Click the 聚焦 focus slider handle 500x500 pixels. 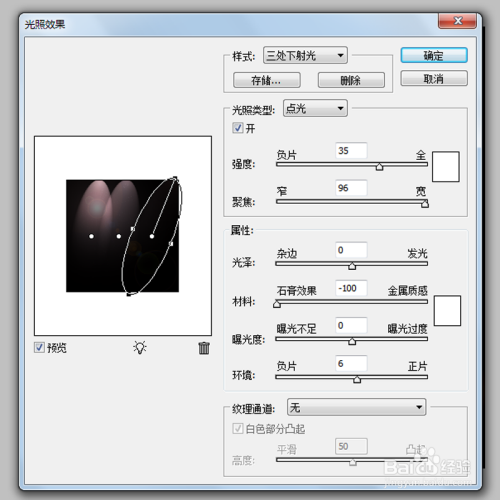[425, 203]
